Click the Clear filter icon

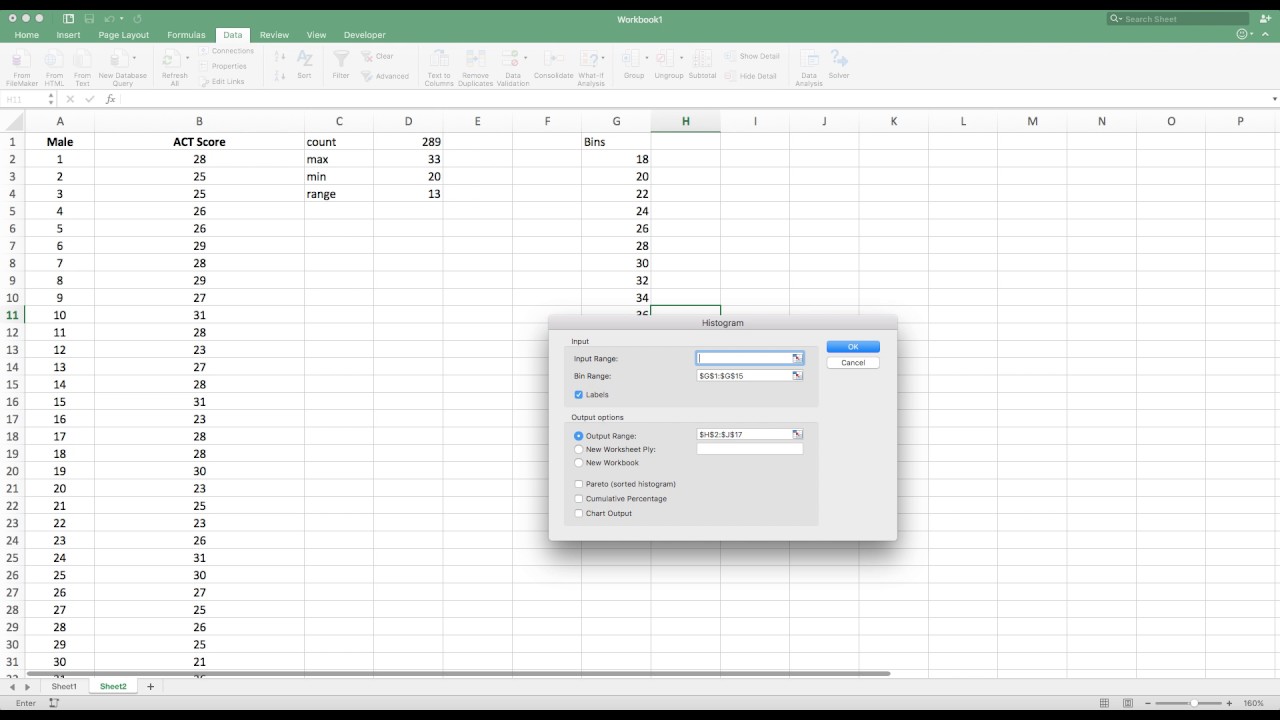click(367, 57)
